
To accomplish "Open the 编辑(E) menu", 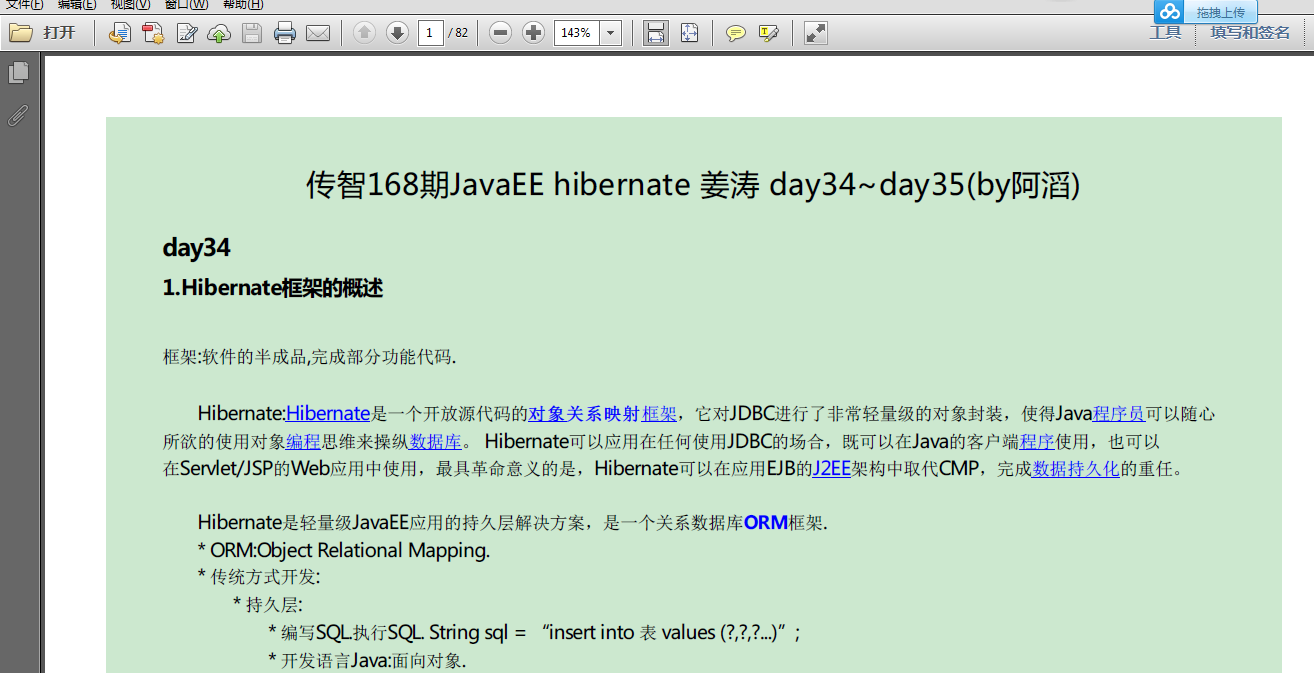I will point(78,4).
